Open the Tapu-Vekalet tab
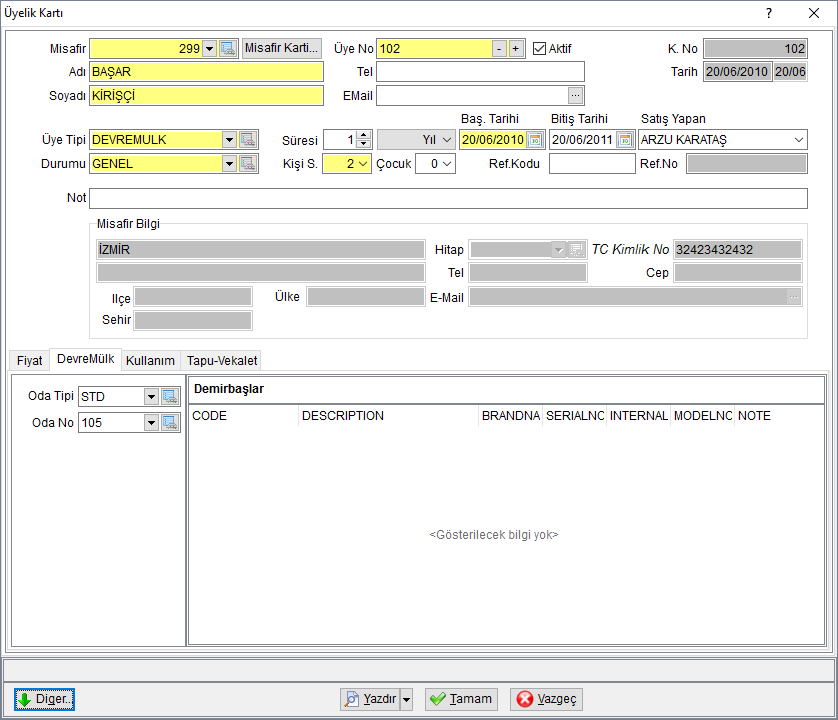The height and width of the screenshot is (720, 838). click(222, 361)
